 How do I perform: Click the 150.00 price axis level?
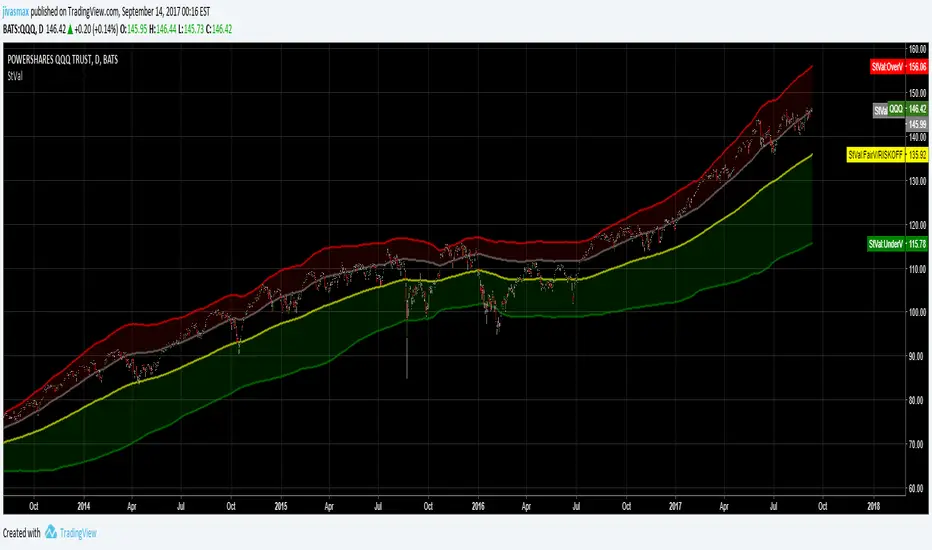tap(917, 93)
